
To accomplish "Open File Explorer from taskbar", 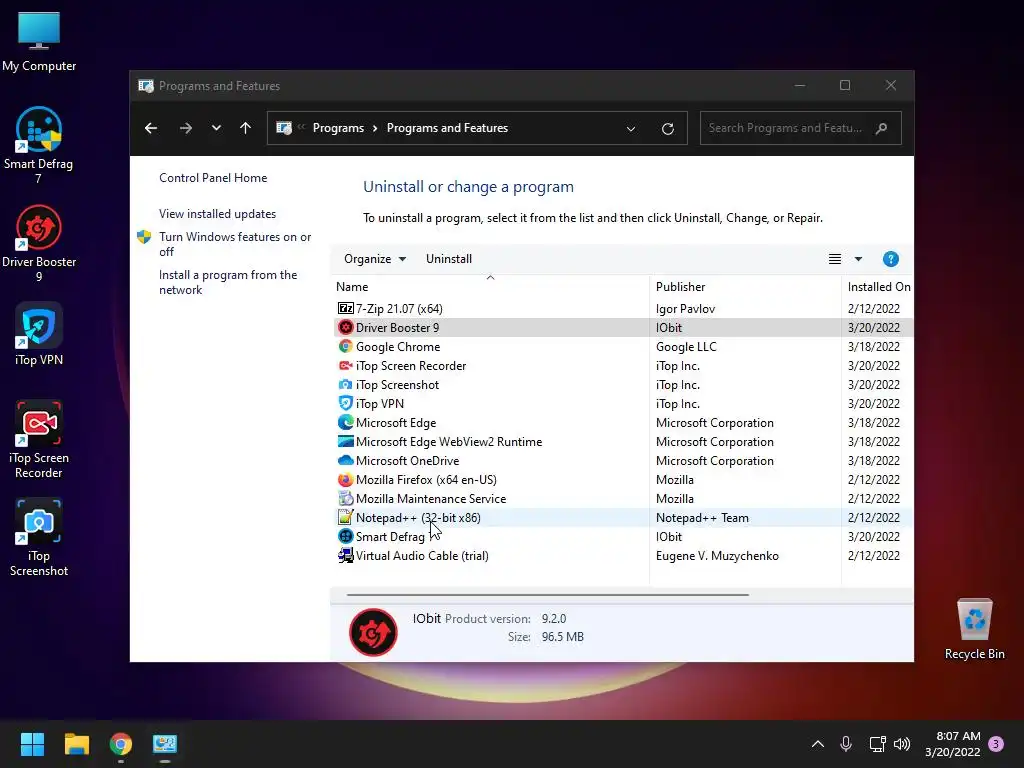I will (76, 744).
